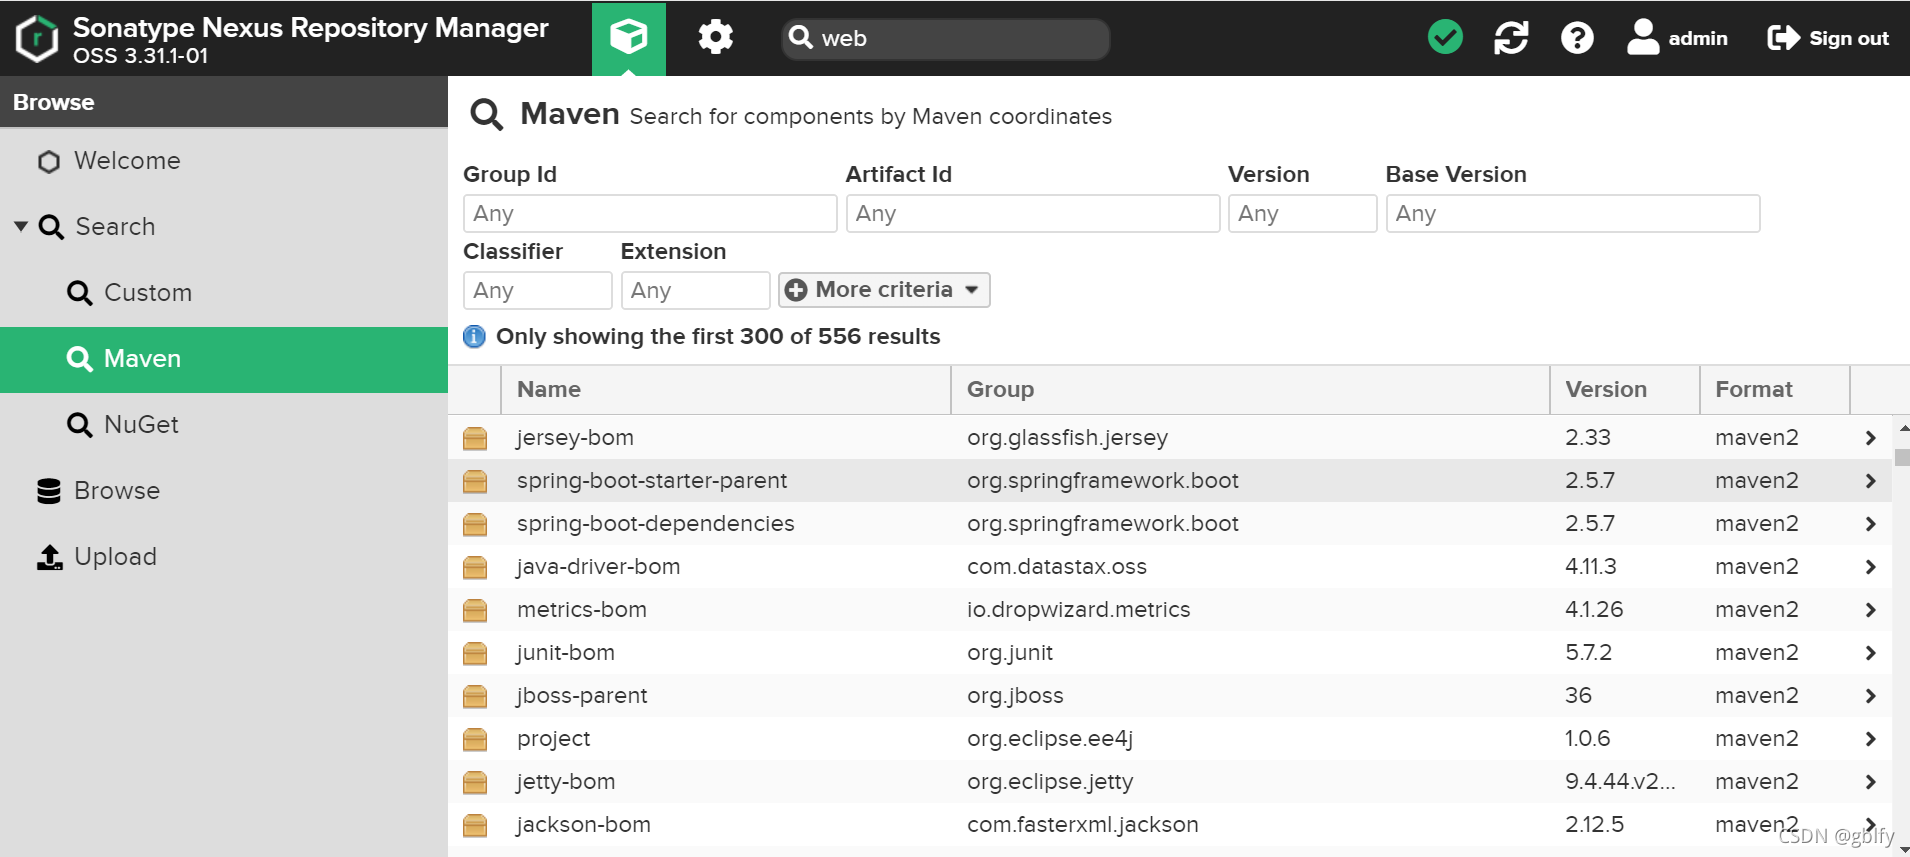Select the io.dropwizard.metrics group cell
The image size is (1910, 857).
pos(1078,610)
